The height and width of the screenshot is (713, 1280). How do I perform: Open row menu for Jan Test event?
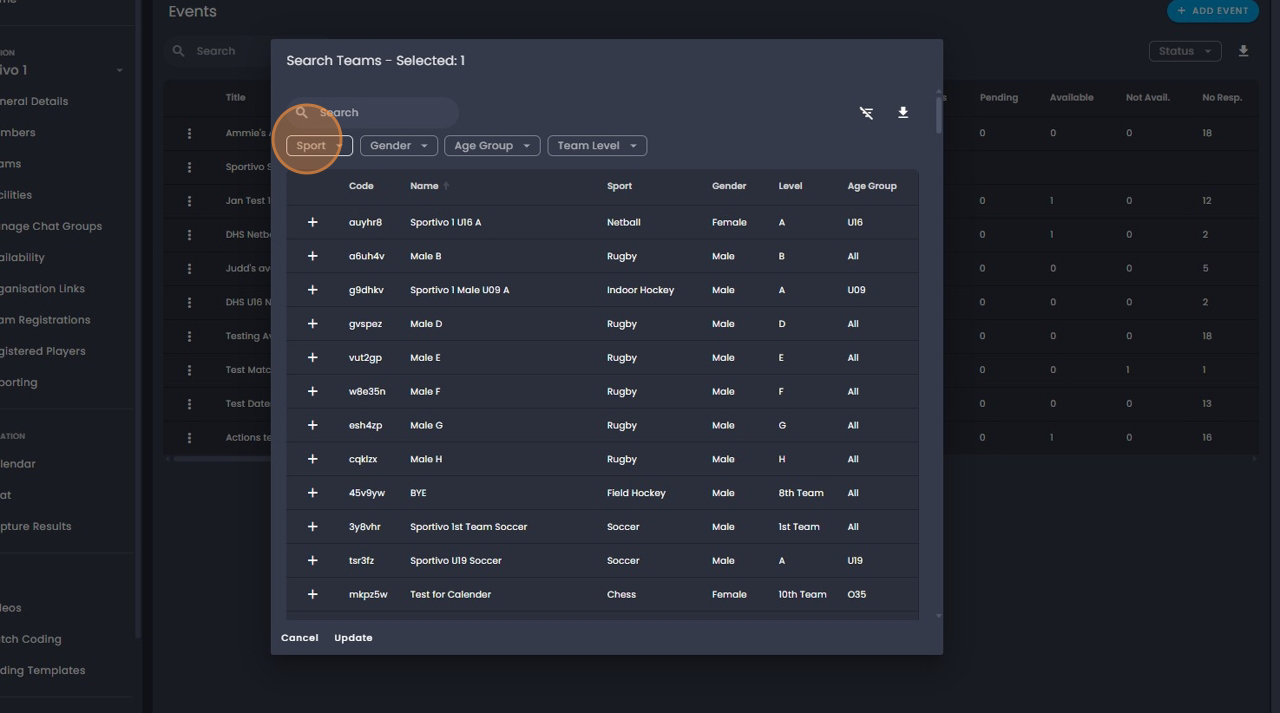tap(189, 201)
